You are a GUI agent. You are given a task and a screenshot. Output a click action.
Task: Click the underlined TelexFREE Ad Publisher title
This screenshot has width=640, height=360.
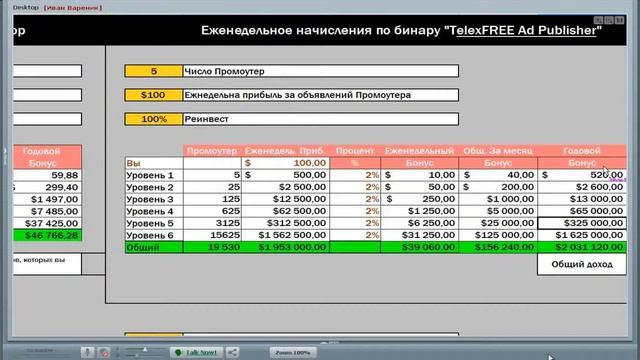coord(526,31)
